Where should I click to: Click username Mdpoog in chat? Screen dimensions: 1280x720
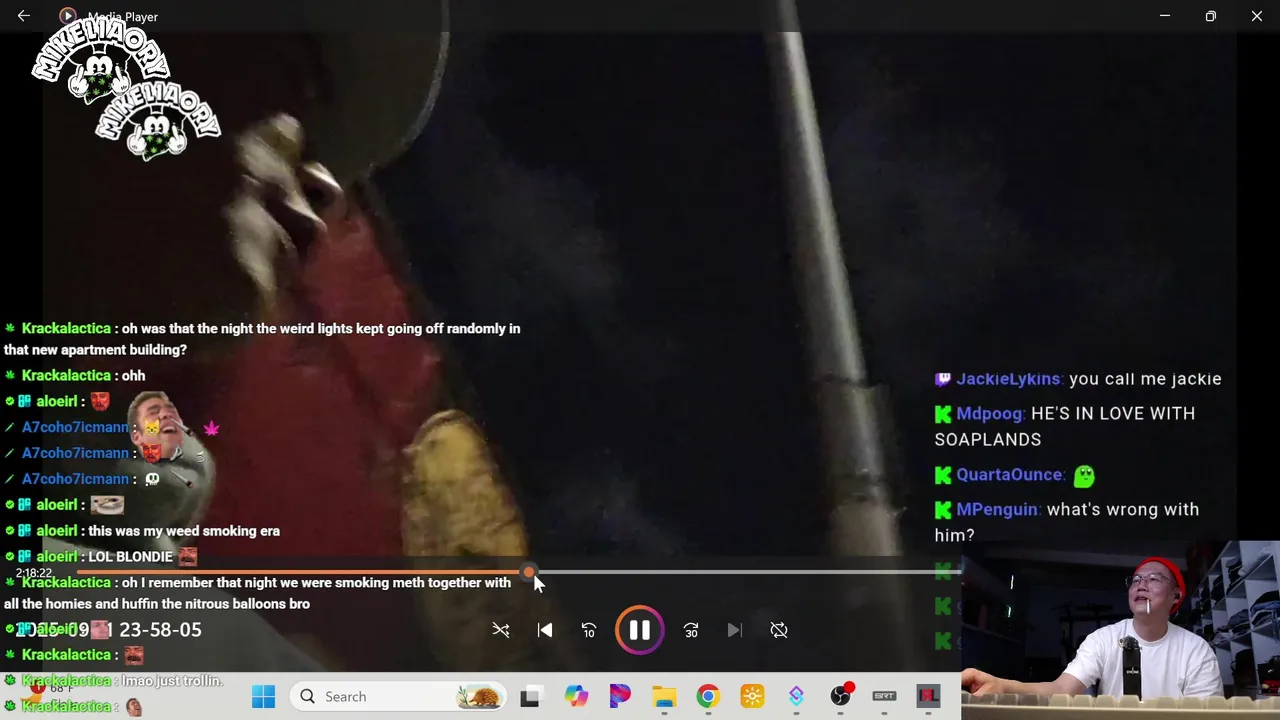pos(989,414)
